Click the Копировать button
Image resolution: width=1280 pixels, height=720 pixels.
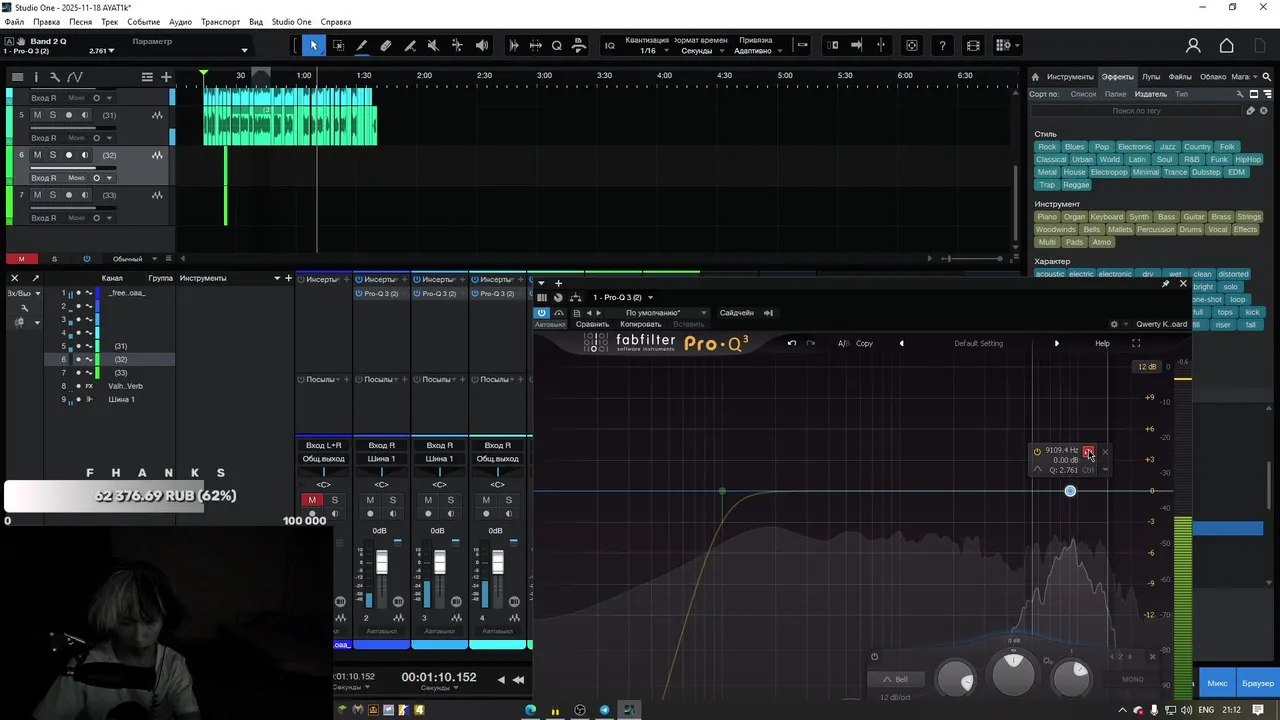(x=640, y=324)
